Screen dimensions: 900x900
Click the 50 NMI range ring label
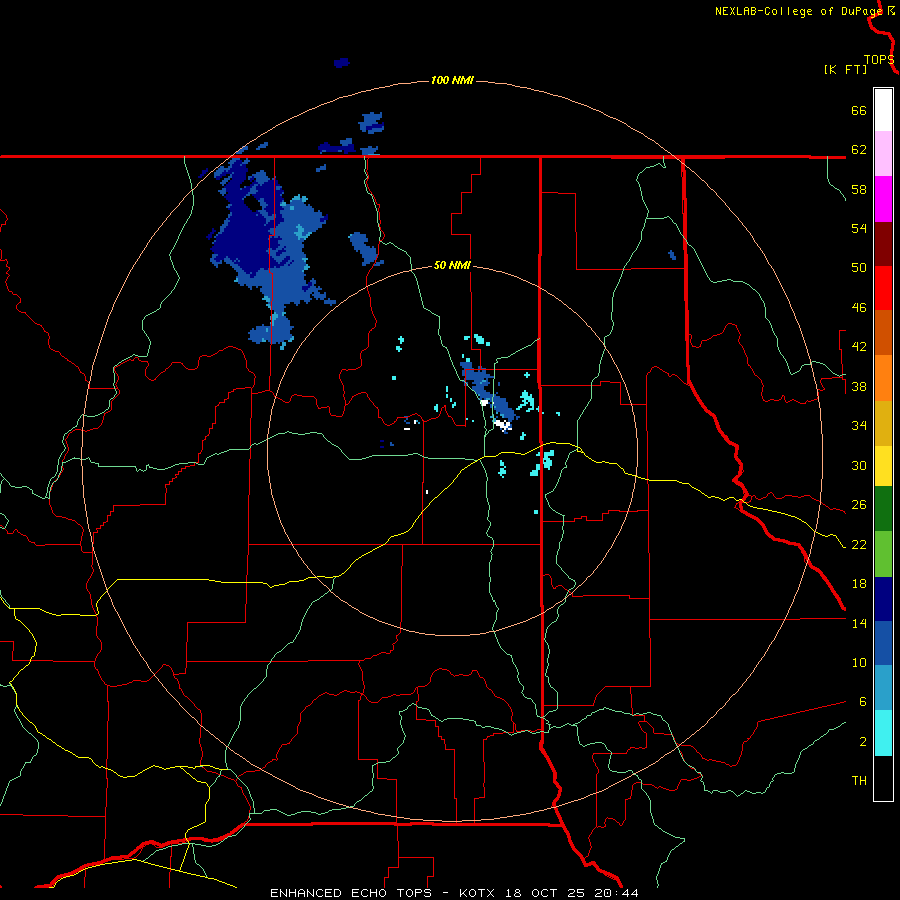tap(452, 265)
